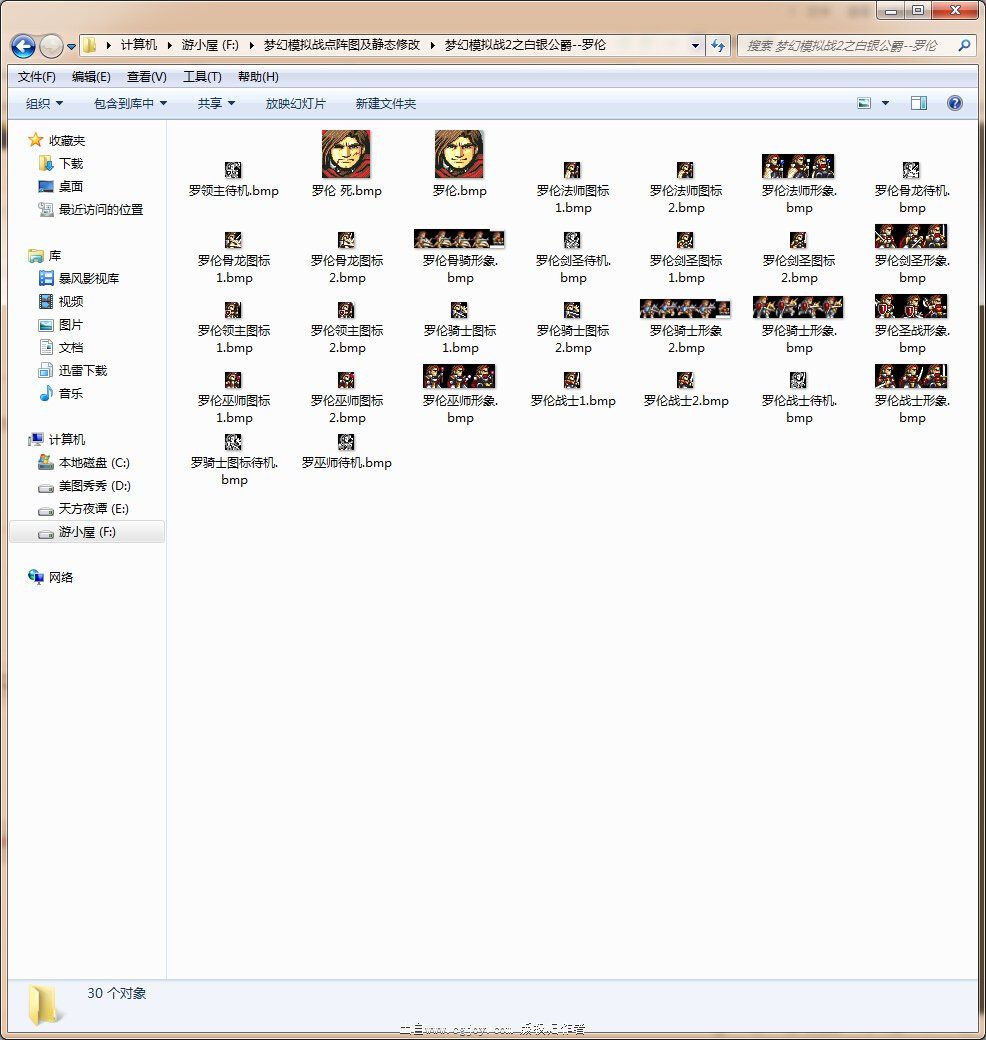This screenshot has width=986, height=1040.
Task: Click the 放映幻灯片 button
Action: (x=295, y=103)
